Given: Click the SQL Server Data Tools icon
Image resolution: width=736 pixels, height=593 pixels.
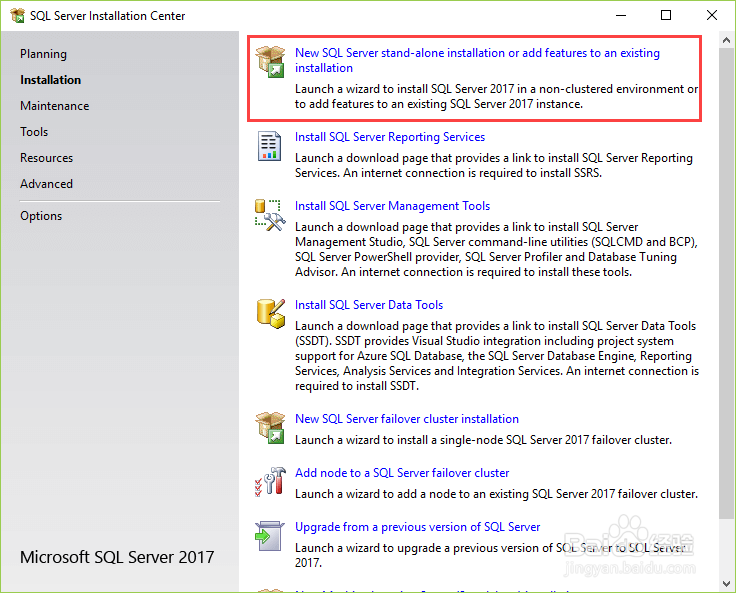Looking at the screenshot, I should (271, 314).
